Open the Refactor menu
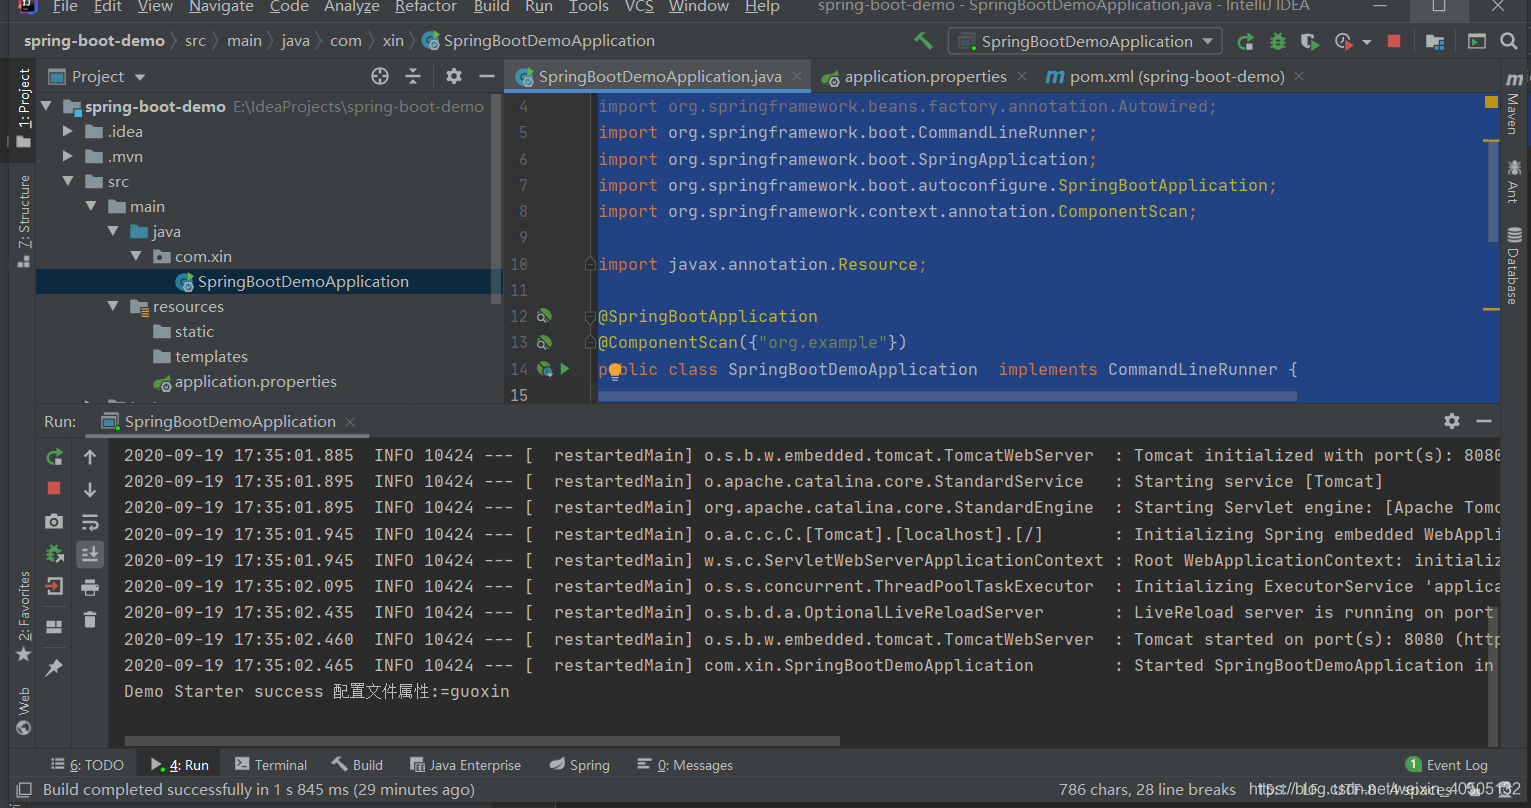The width and height of the screenshot is (1531, 808). point(425,7)
